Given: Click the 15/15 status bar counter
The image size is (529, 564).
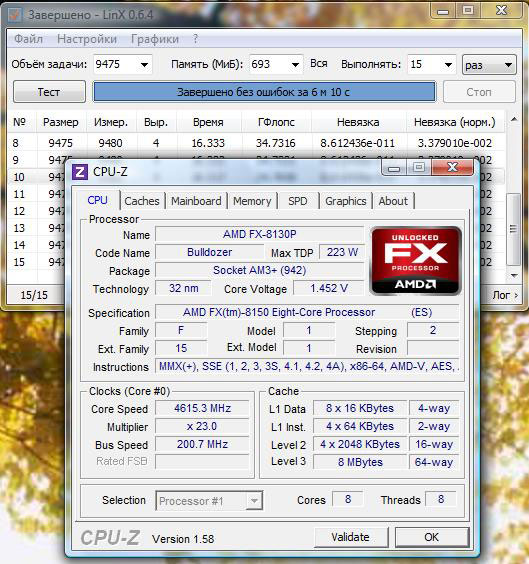Looking at the screenshot, I should [34, 295].
